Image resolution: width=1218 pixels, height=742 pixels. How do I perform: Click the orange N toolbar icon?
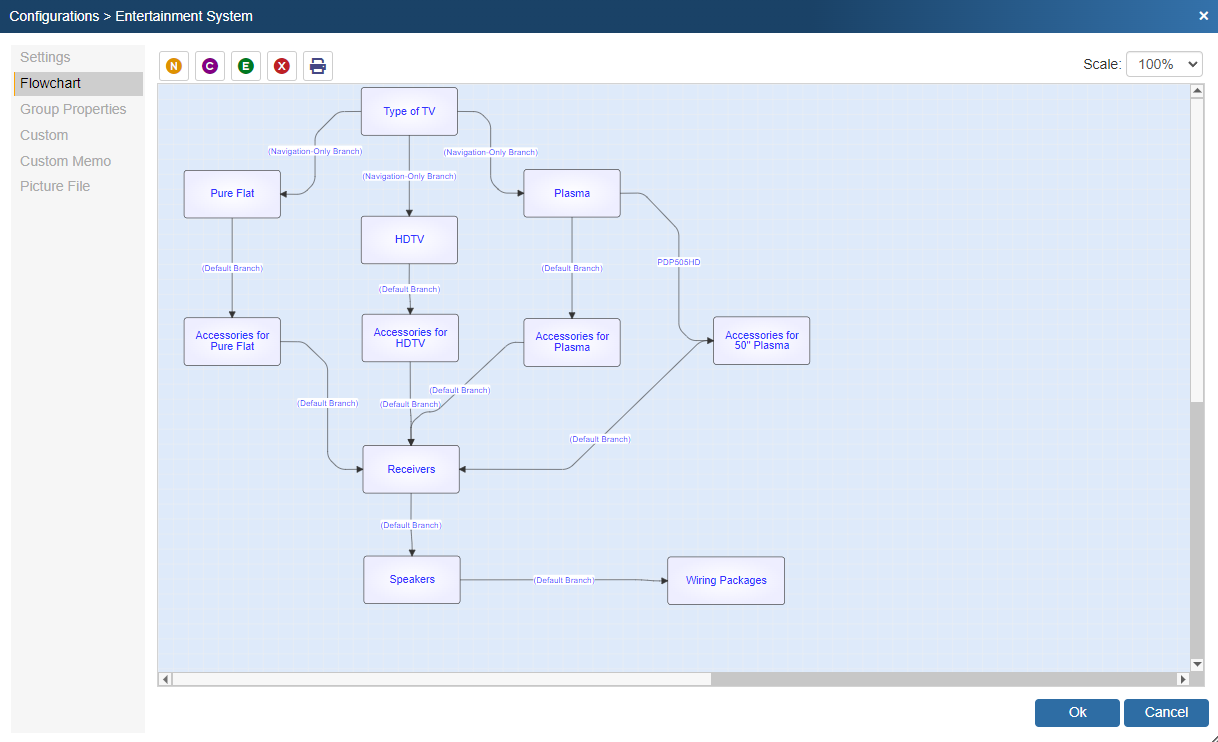[x=174, y=66]
